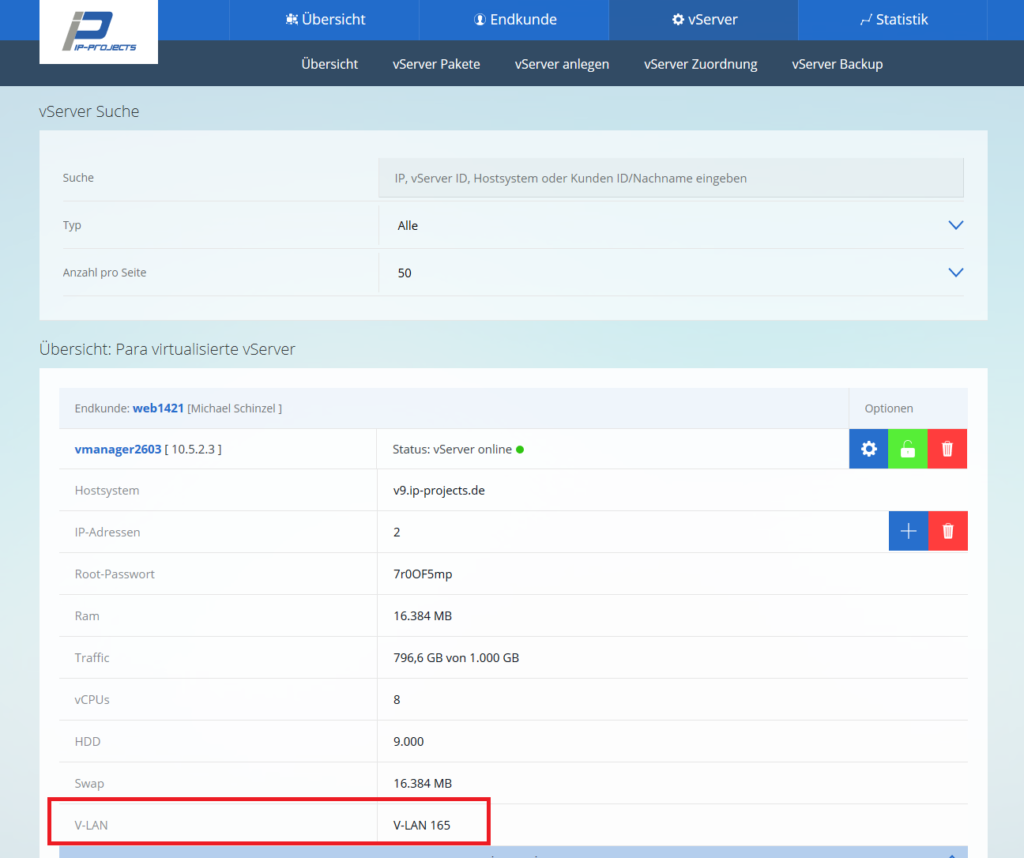
Task: Click the Suche search input field
Action: [x=670, y=177]
